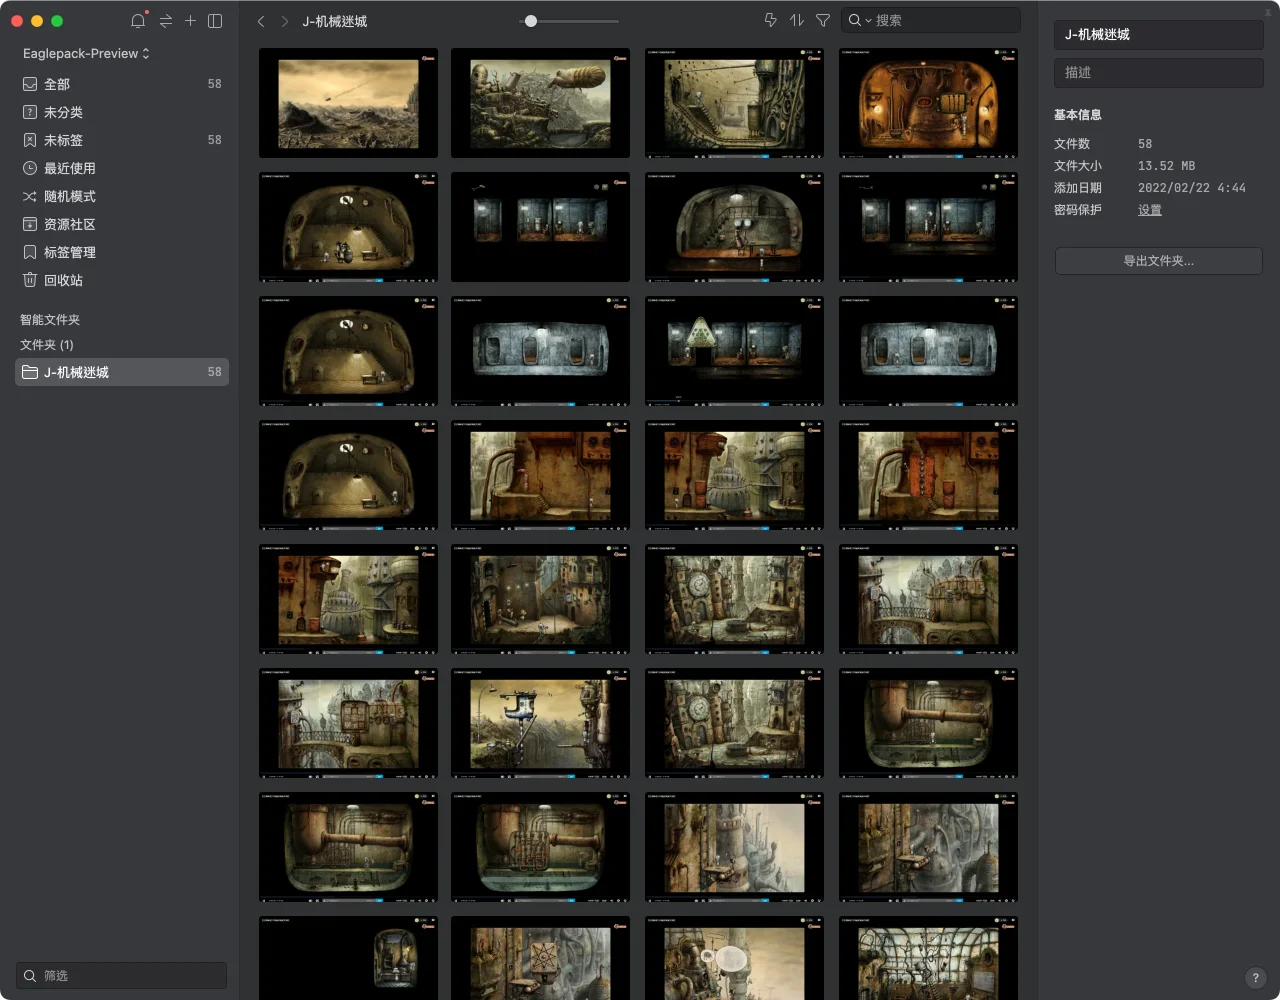Open the filter funnel icon
The image size is (1280, 1000).
pos(823,20)
